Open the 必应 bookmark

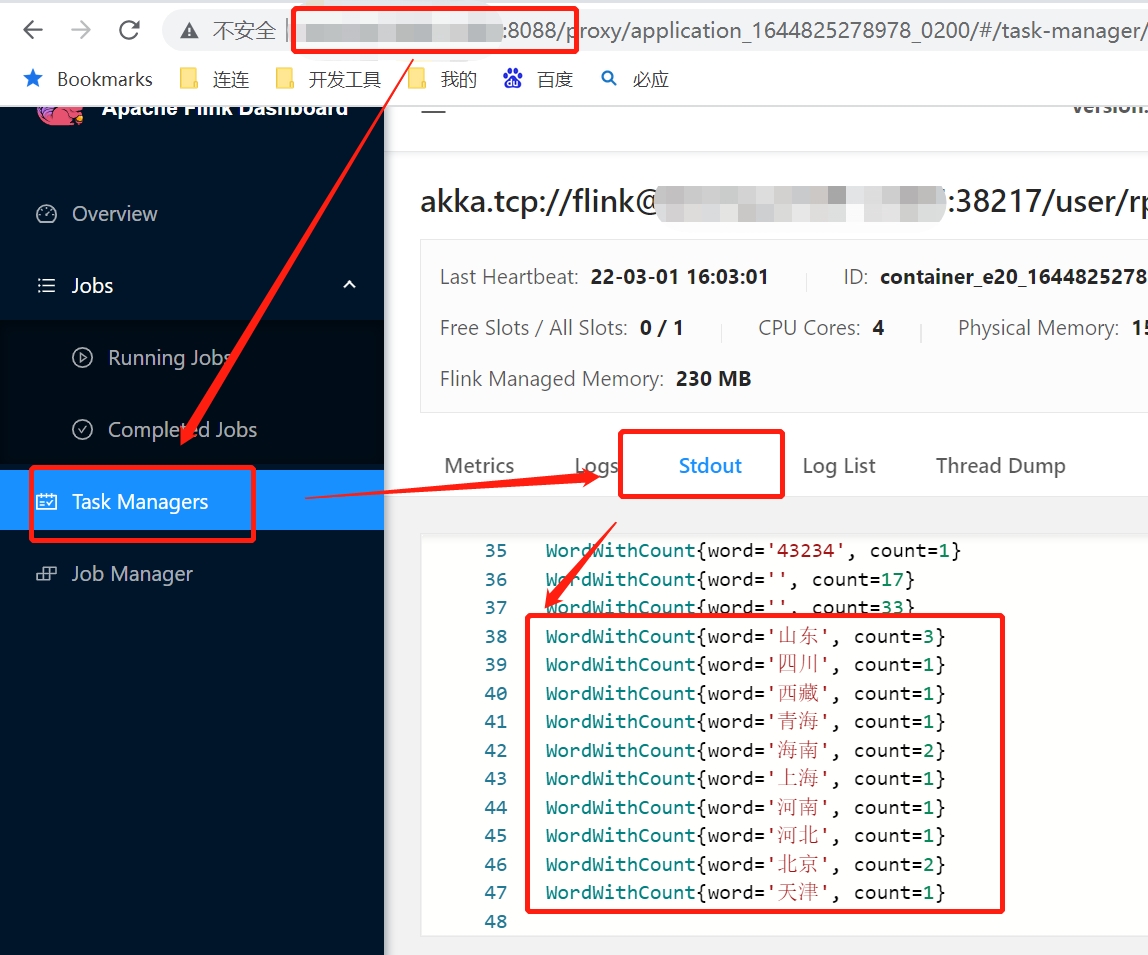(634, 79)
